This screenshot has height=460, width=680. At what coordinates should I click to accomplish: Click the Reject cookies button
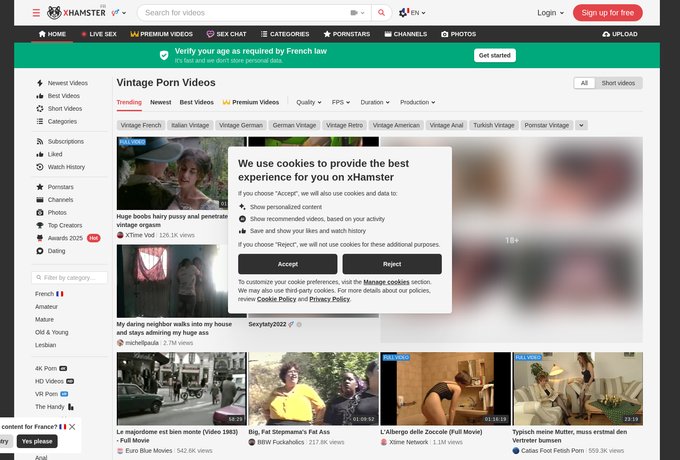pos(392,264)
